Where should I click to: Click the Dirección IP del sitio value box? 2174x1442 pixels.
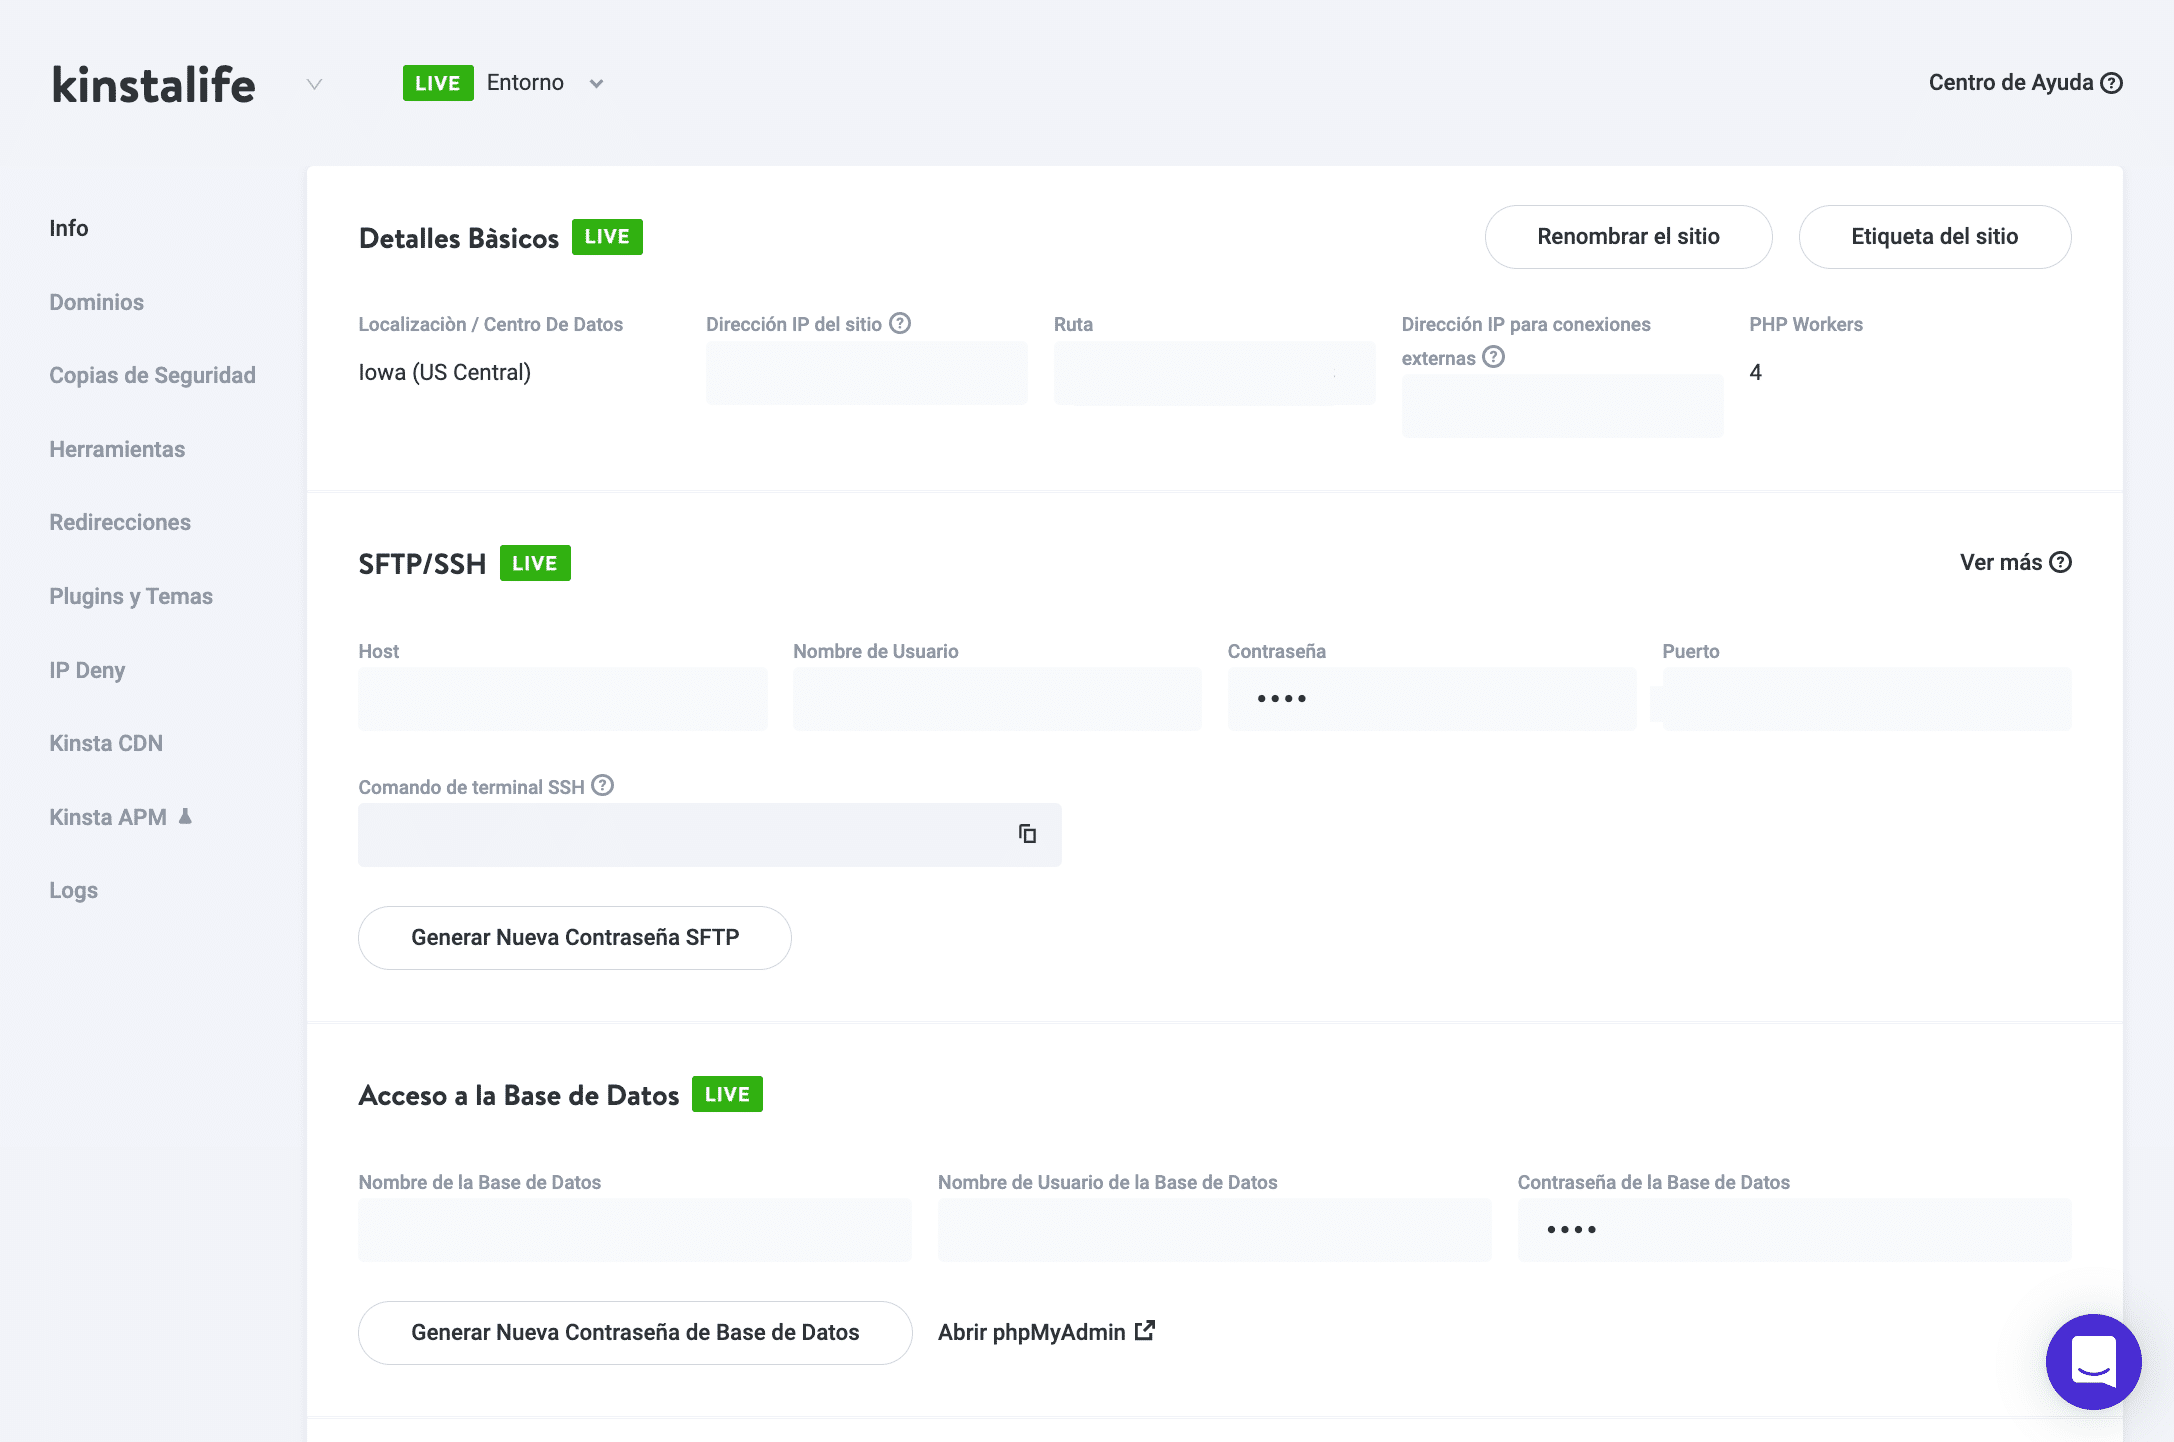coord(867,373)
